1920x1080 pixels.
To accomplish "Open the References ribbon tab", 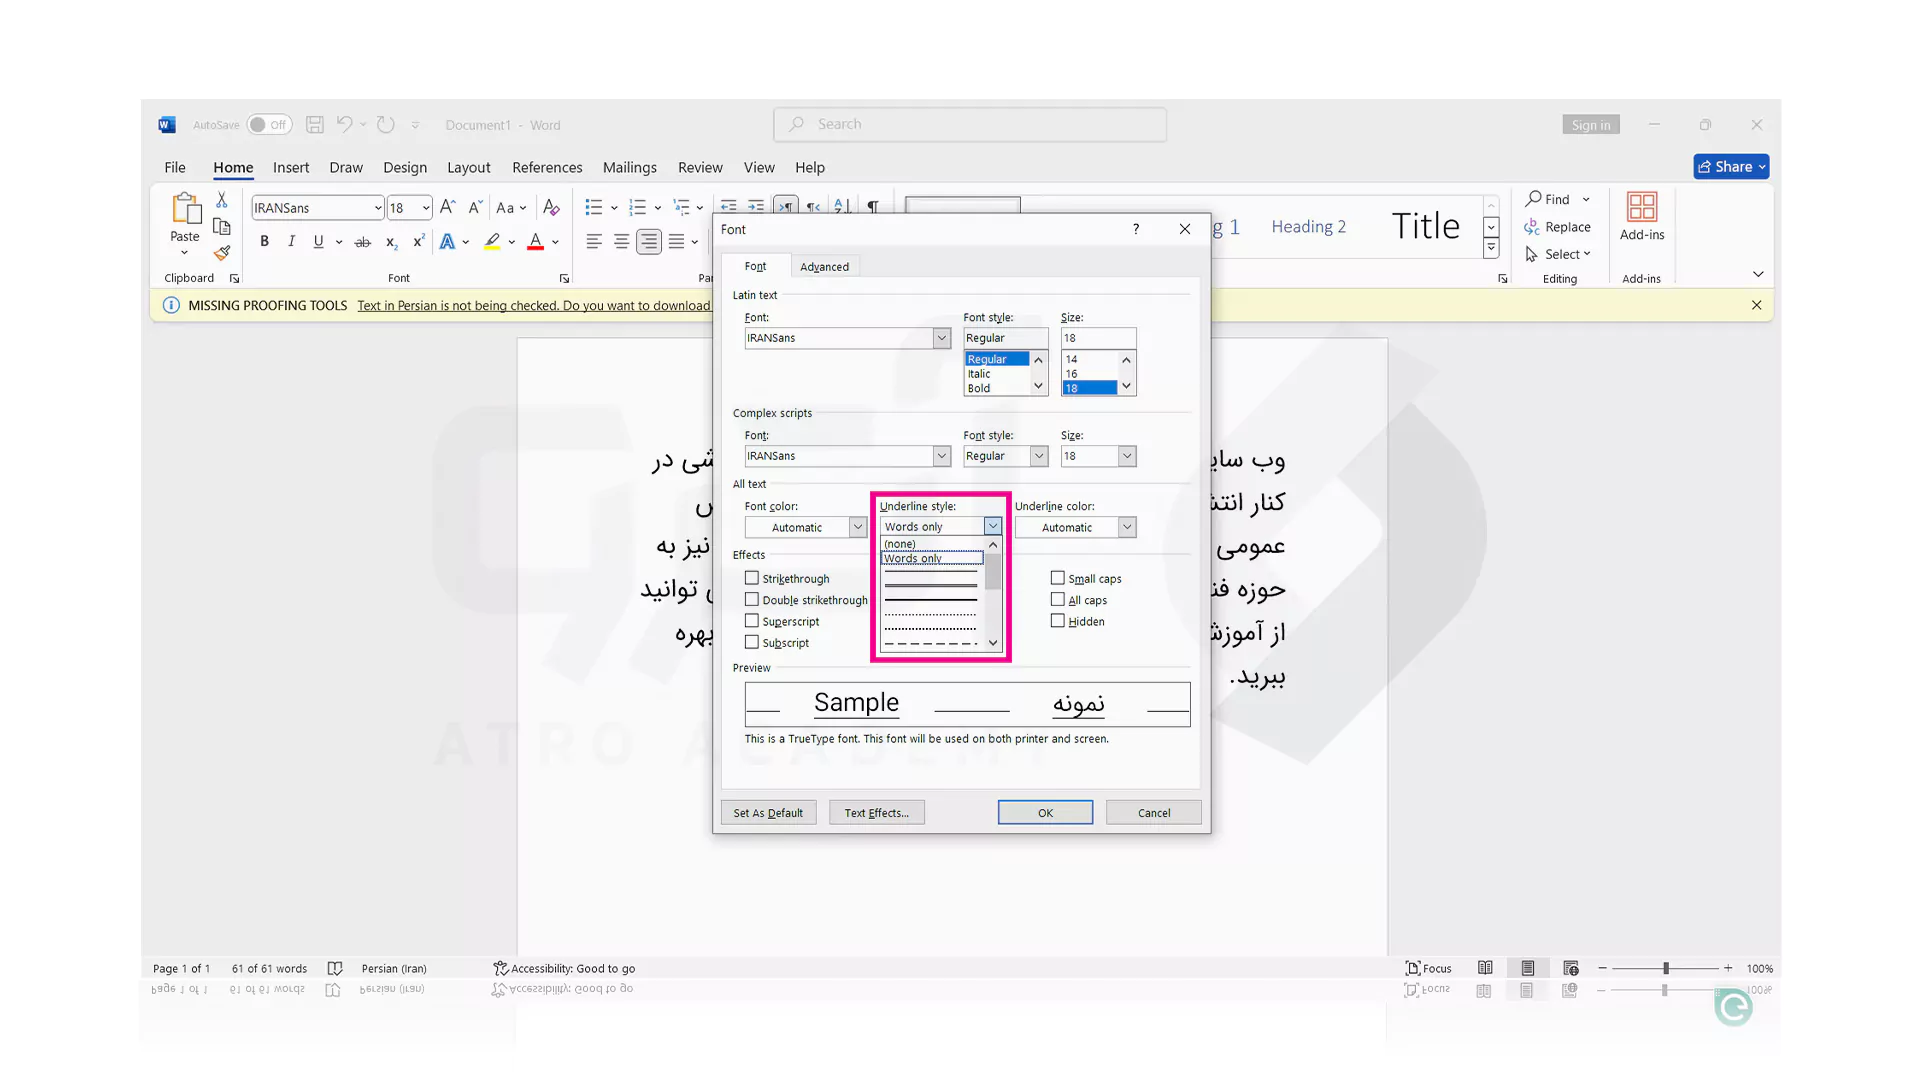I will pyautogui.click(x=547, y=167).
